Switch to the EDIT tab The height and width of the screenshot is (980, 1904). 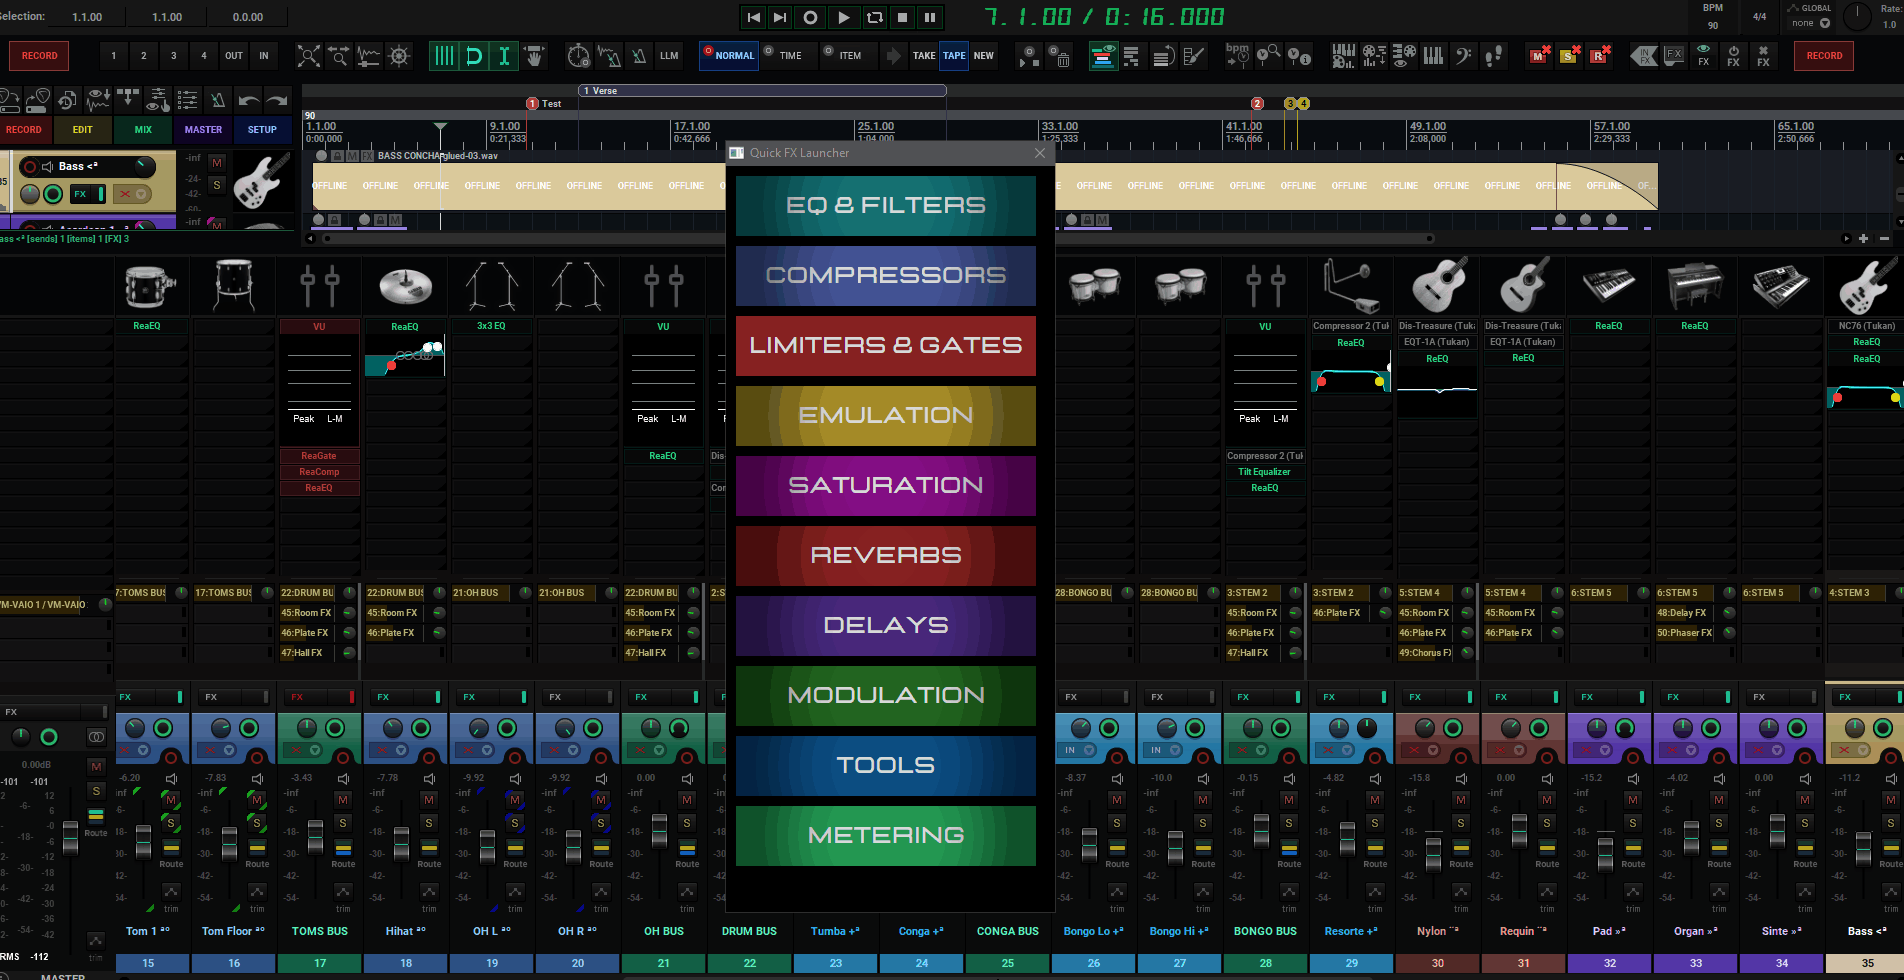point(82,130)
